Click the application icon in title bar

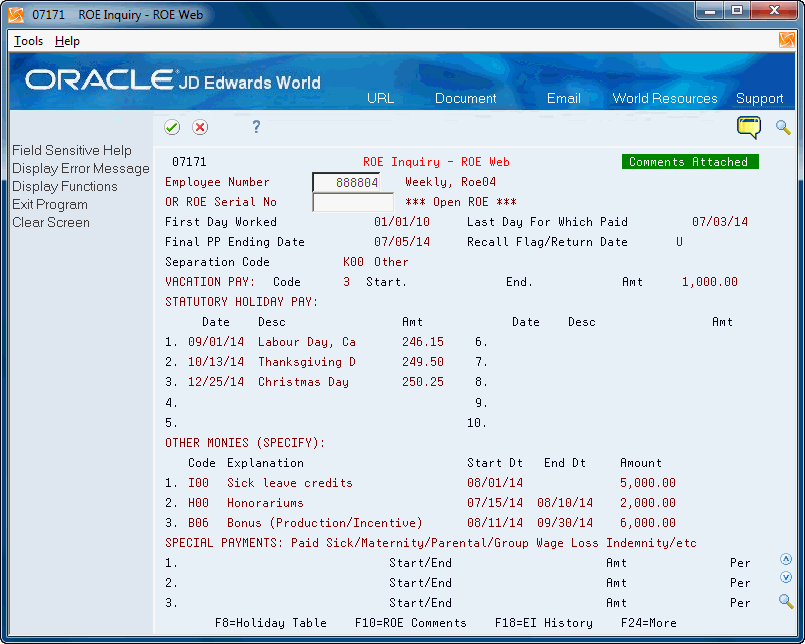tap(16, 14)
